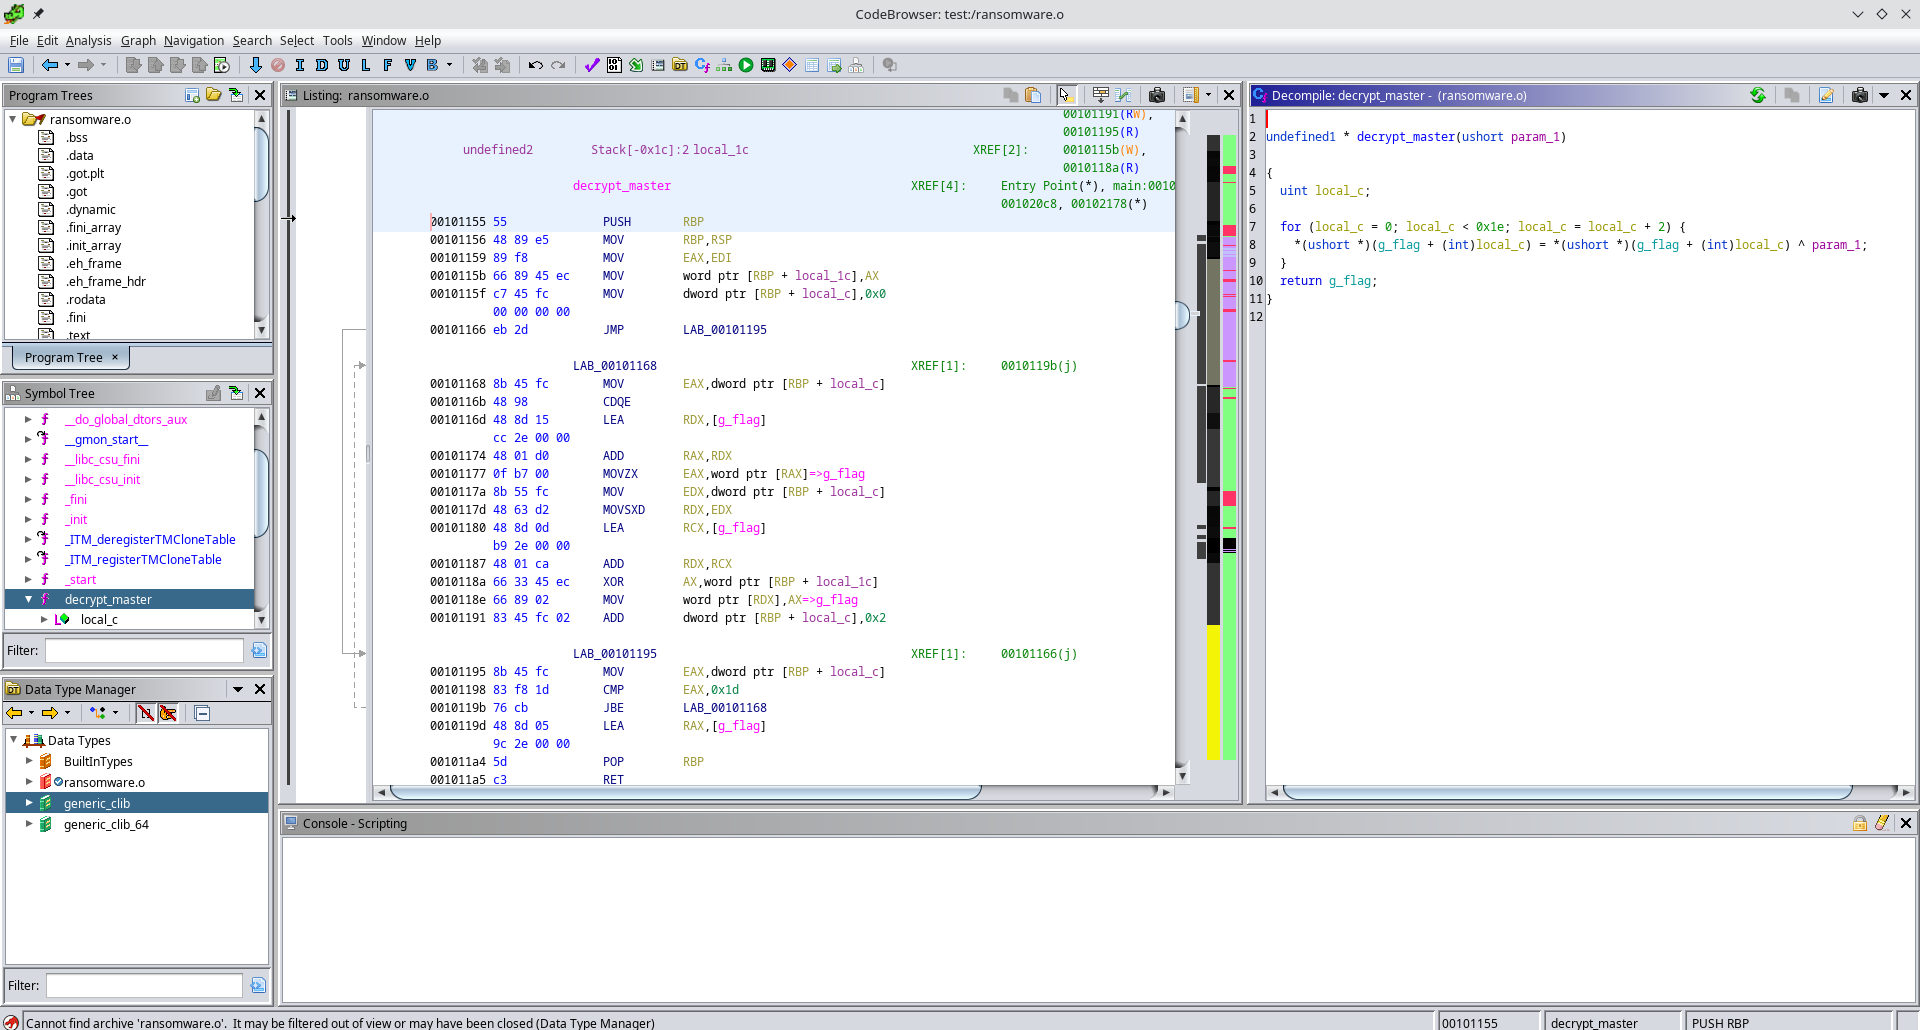Screen dimensions: 1920x1030
Task: Click the Symbol Tree filter text field
Action: tap(144, 650)
